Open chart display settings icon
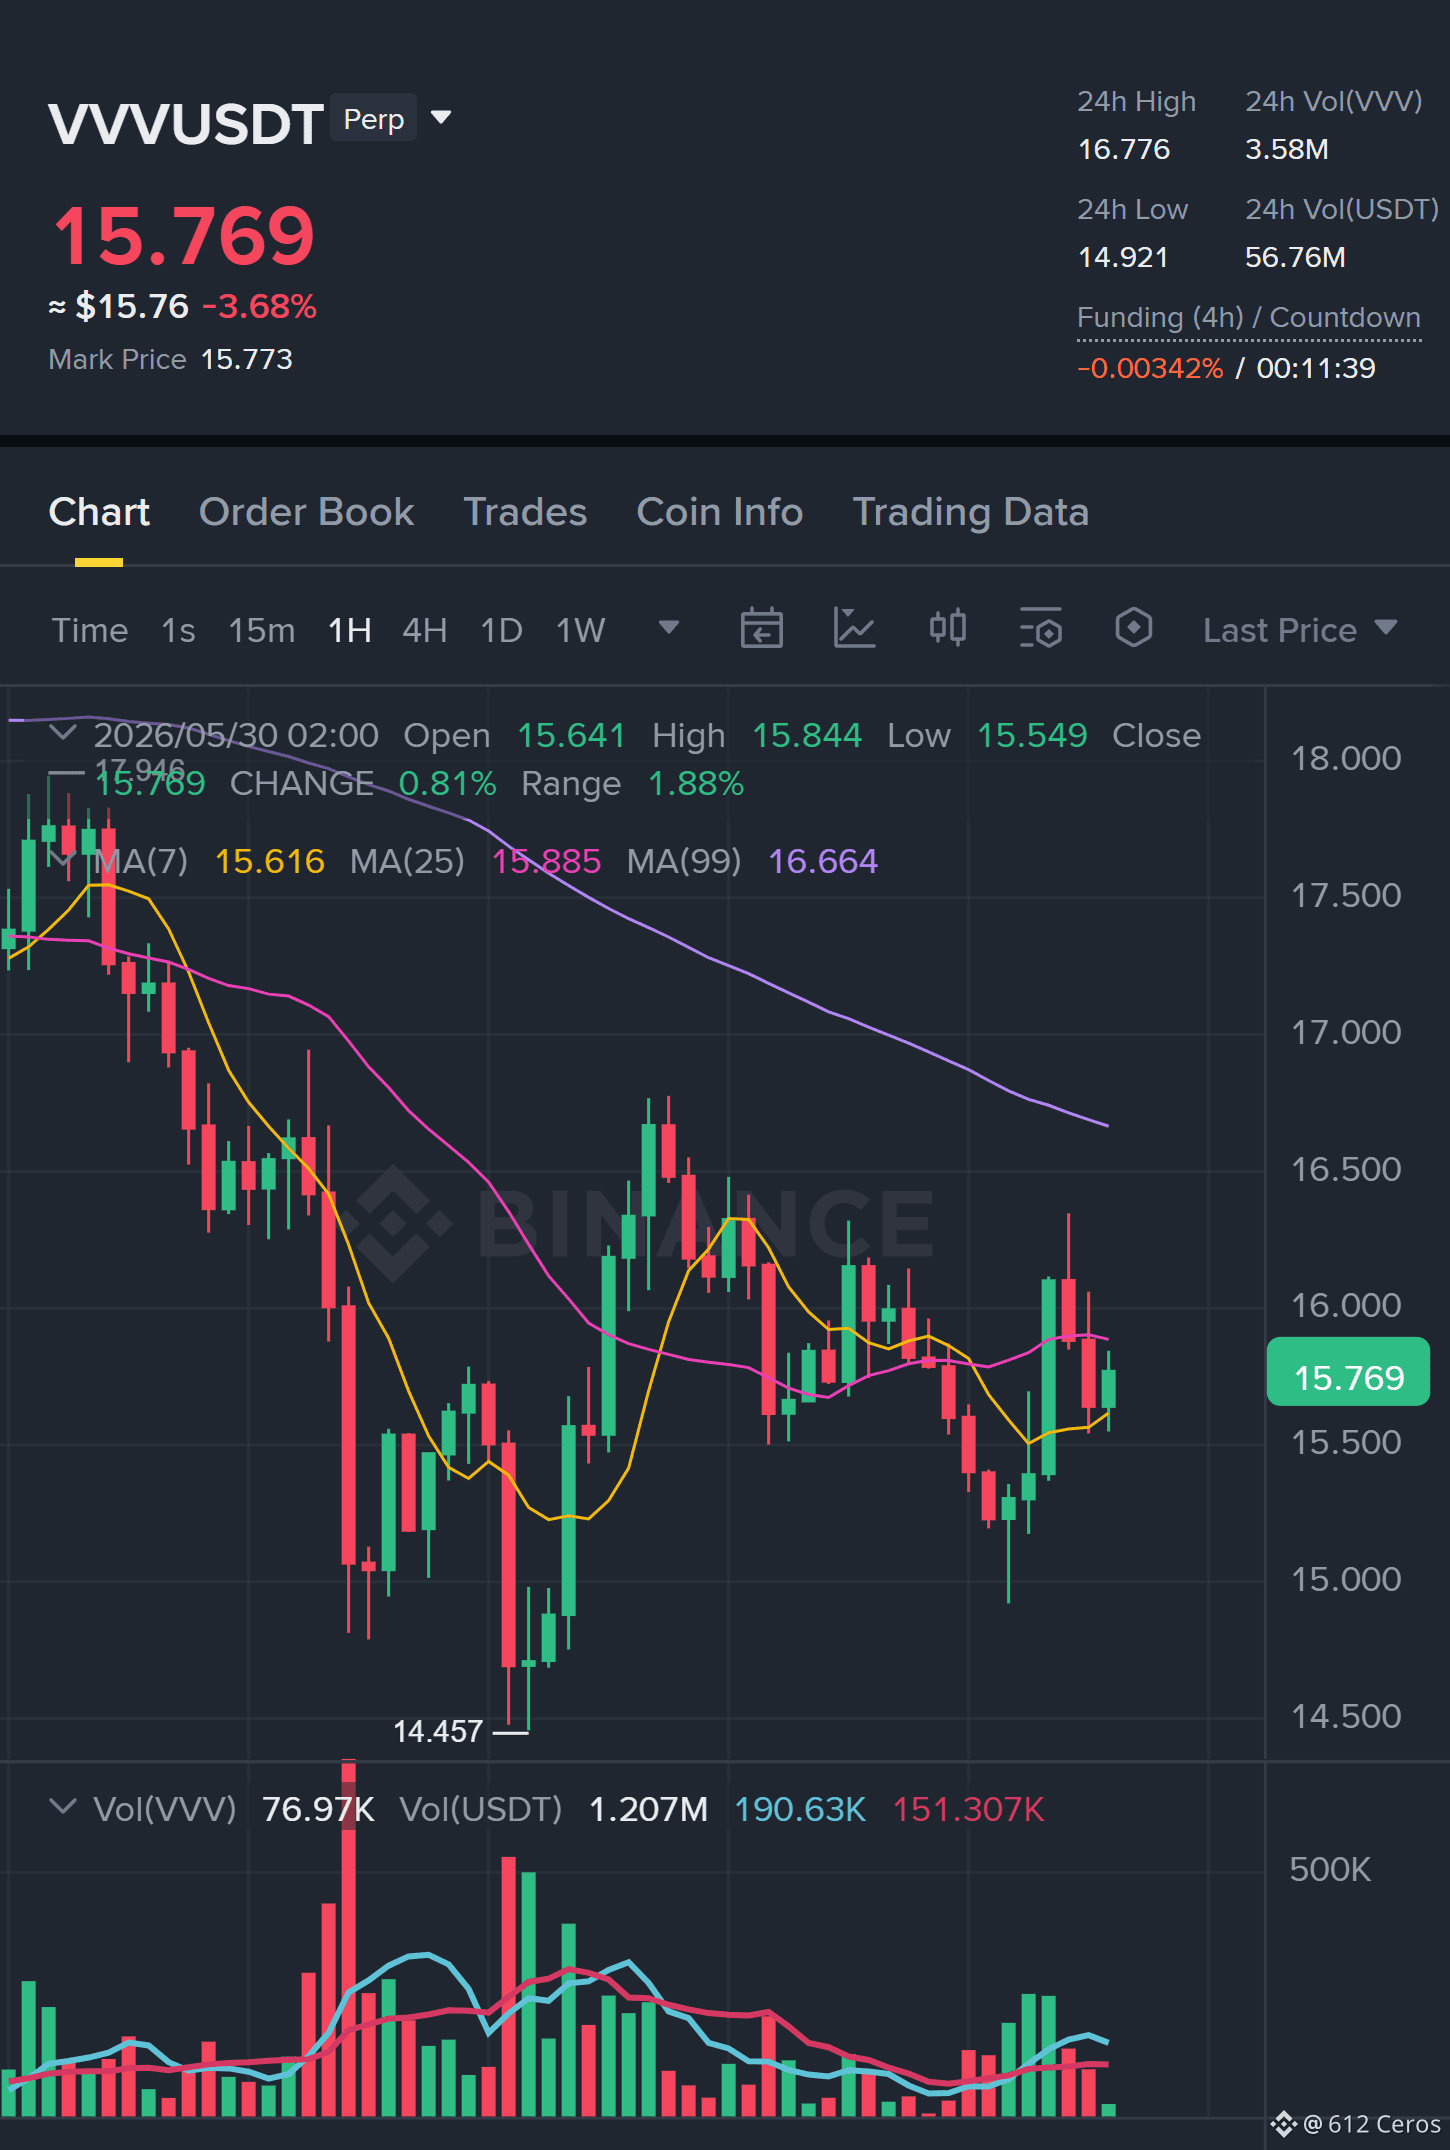This screenshot has height=2150, width=1450. coord(1040,629)
